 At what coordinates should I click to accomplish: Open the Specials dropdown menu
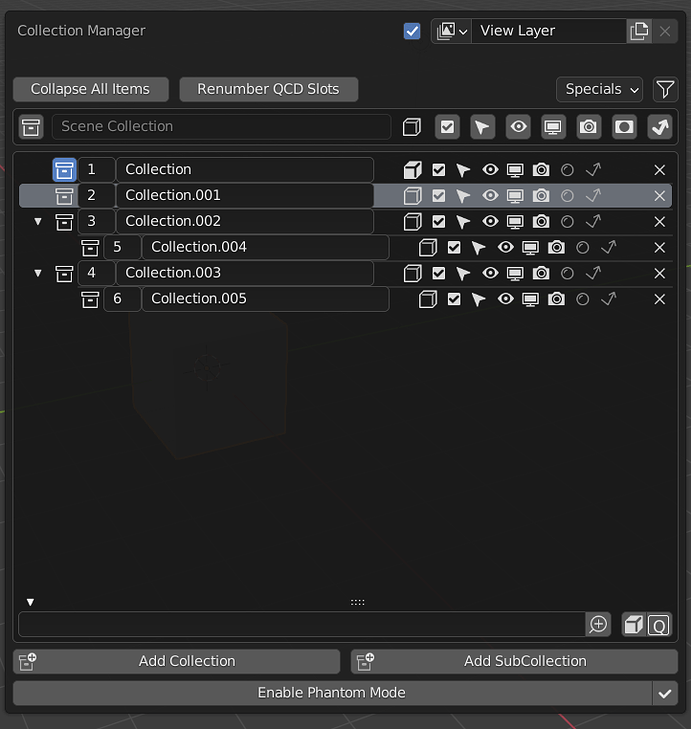click(599, 89)
